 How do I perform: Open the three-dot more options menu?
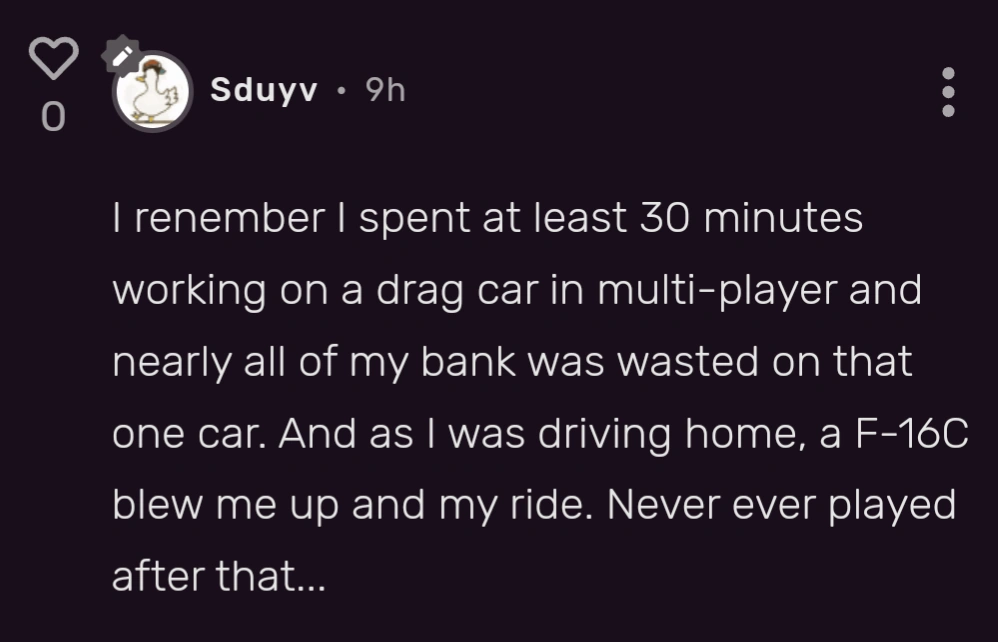click(948, 92)
